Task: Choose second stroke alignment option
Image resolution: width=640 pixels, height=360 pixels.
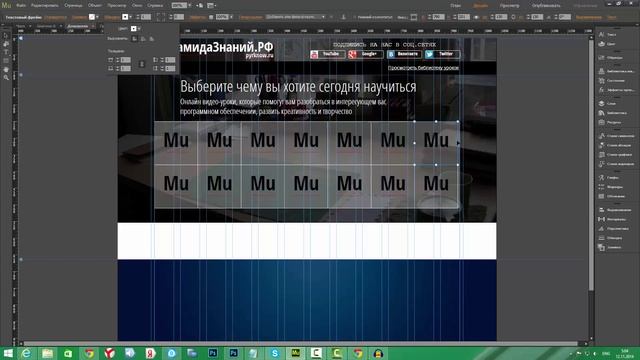Action: point(143,38)
